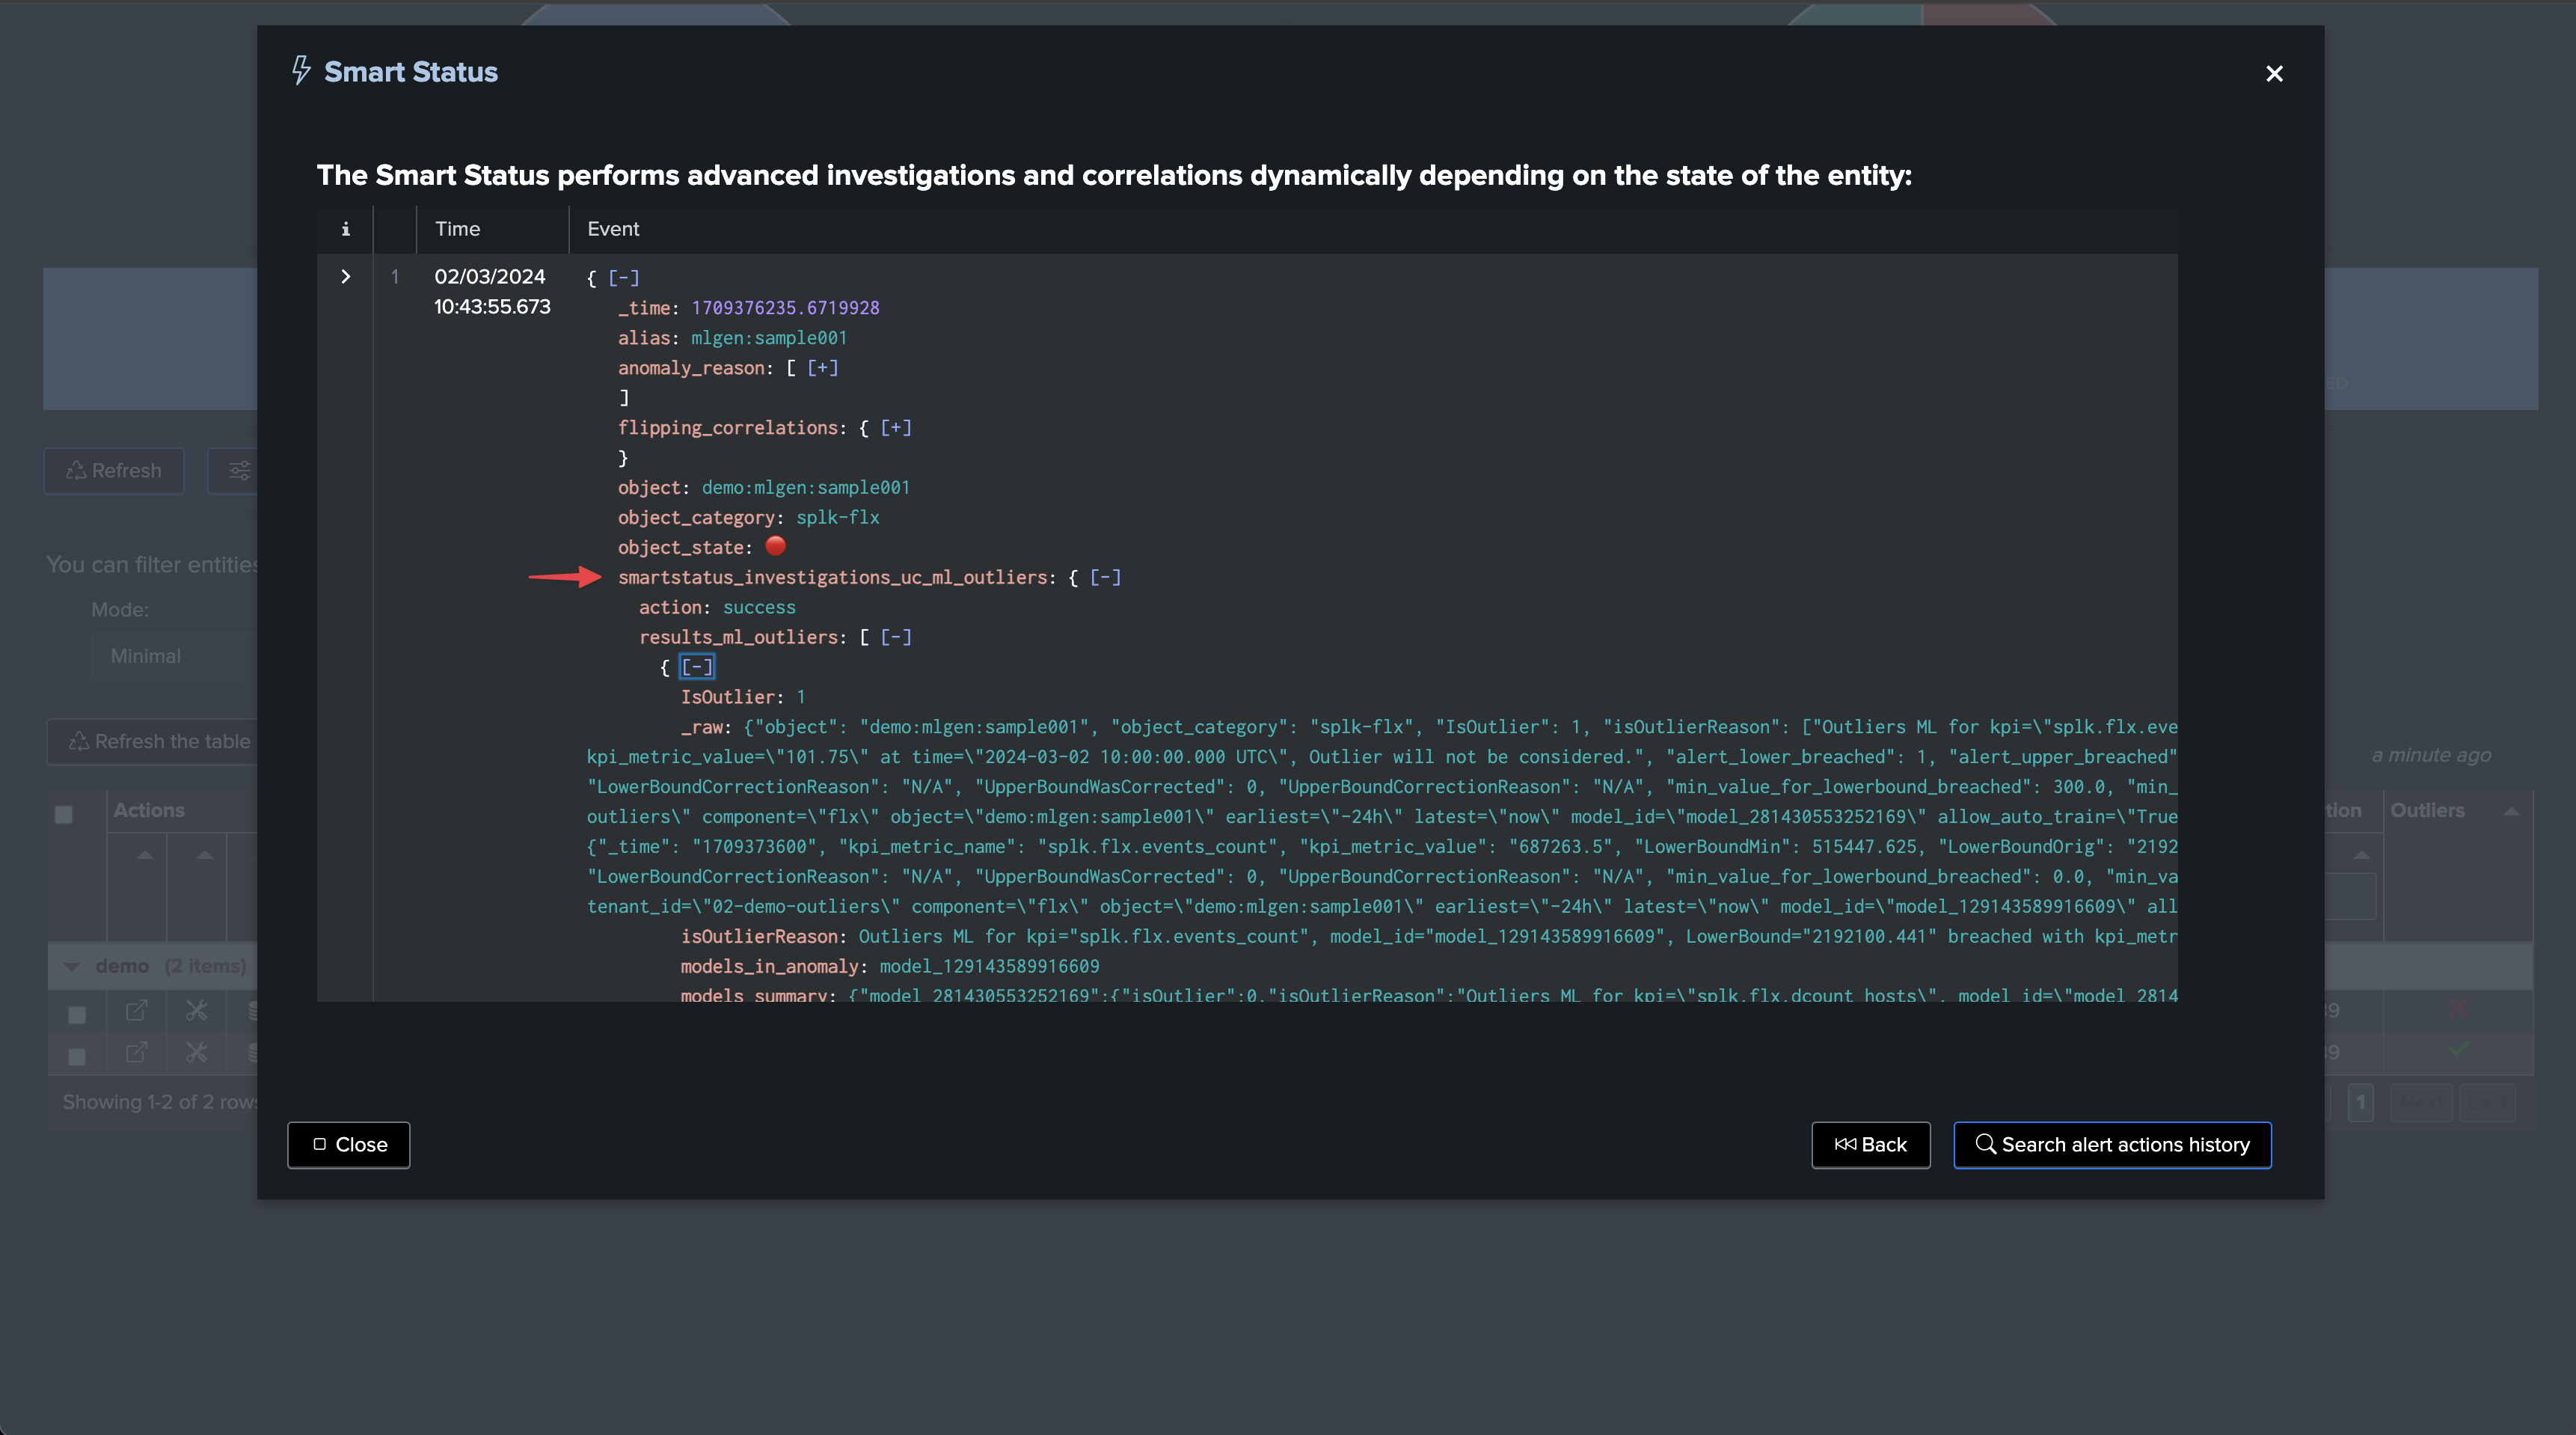
Task: Click the Refresh button in background page
Action: (114, 471)
